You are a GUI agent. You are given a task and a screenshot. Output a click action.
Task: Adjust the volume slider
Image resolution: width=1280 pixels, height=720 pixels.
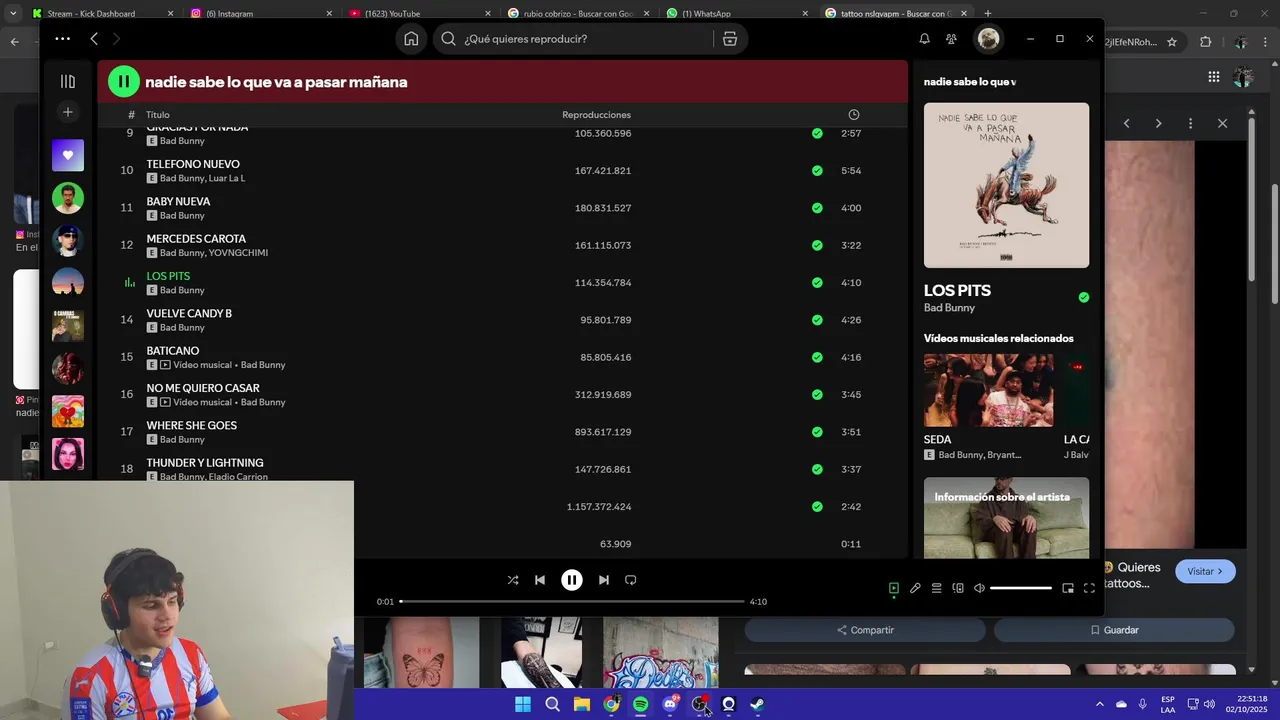(x=1021, y=588)
